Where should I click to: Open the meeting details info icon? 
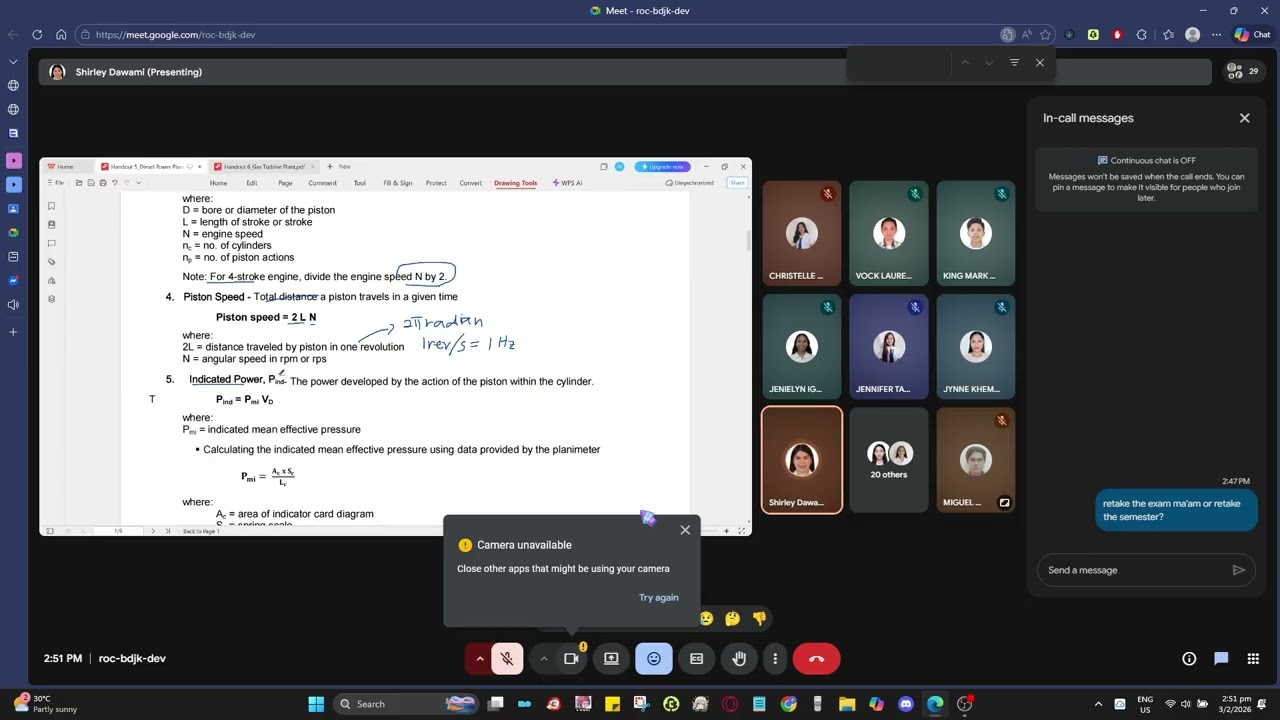coord(1189,659)
